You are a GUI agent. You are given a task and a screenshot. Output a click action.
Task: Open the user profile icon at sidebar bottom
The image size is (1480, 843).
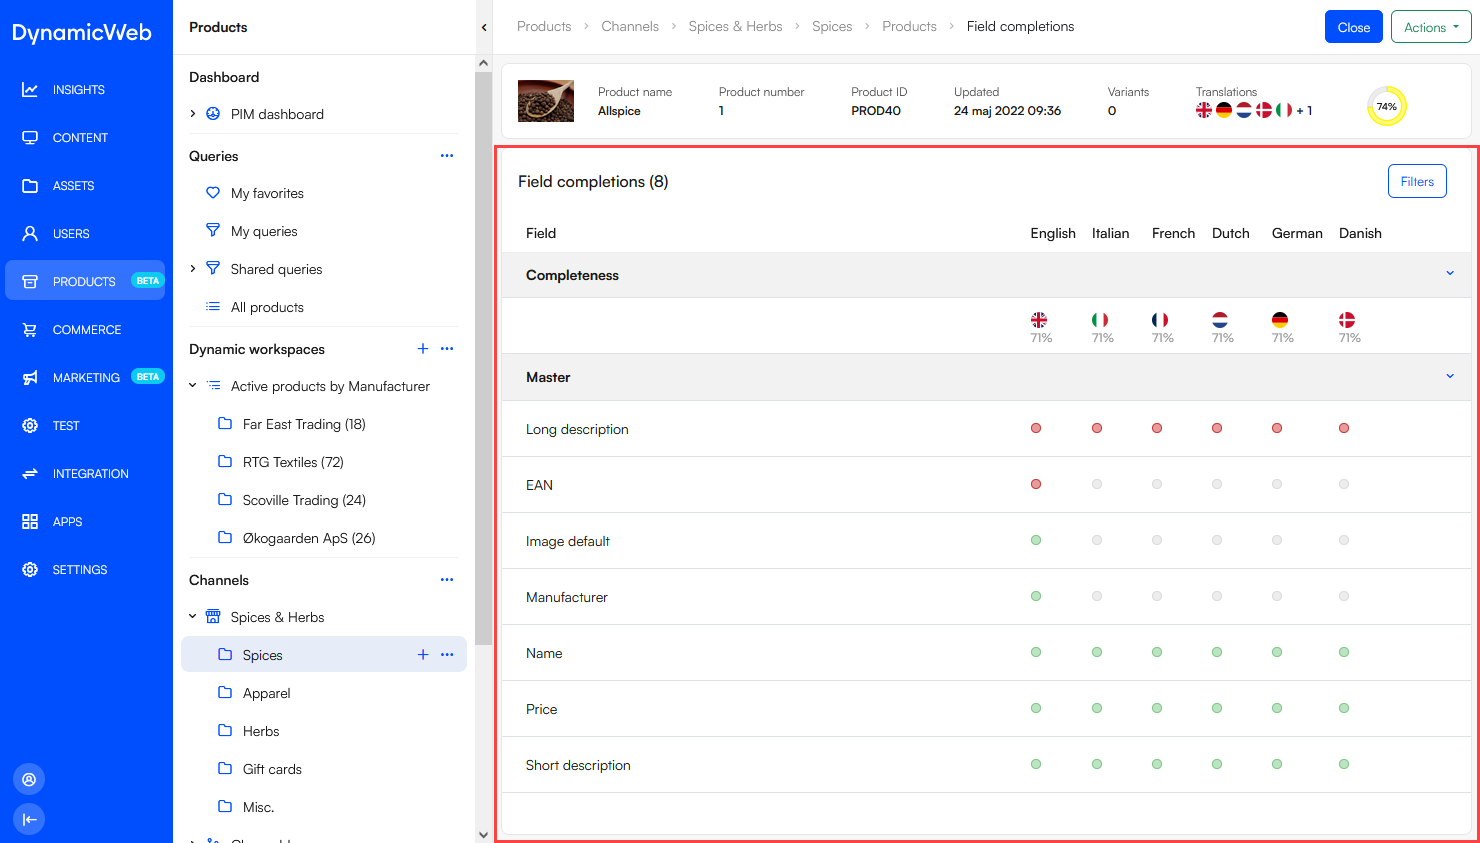pyautogui.click(x=29, y=779)
